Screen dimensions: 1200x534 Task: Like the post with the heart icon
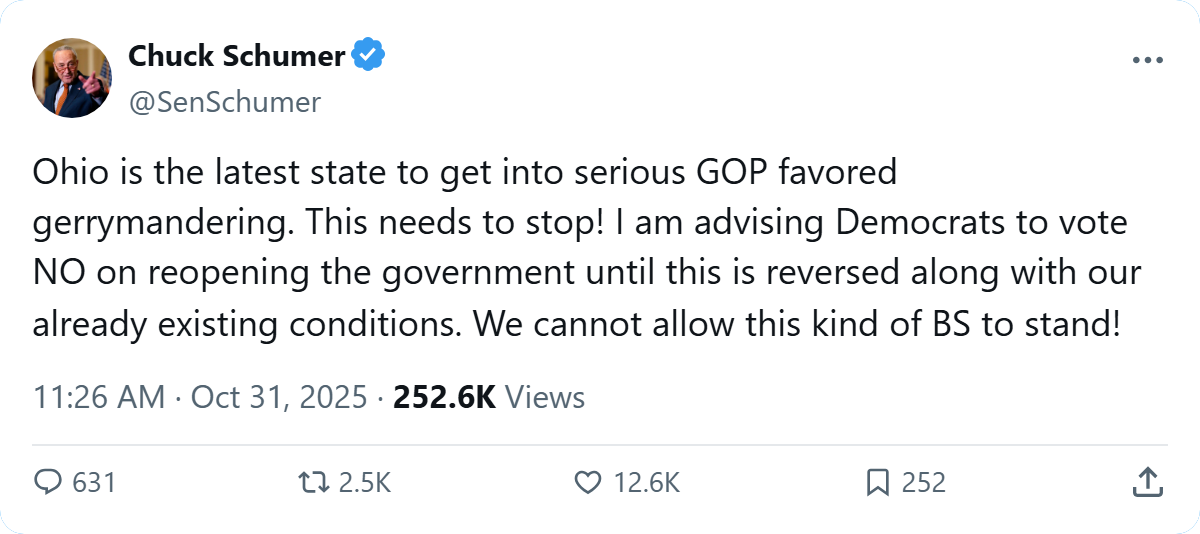587,483
